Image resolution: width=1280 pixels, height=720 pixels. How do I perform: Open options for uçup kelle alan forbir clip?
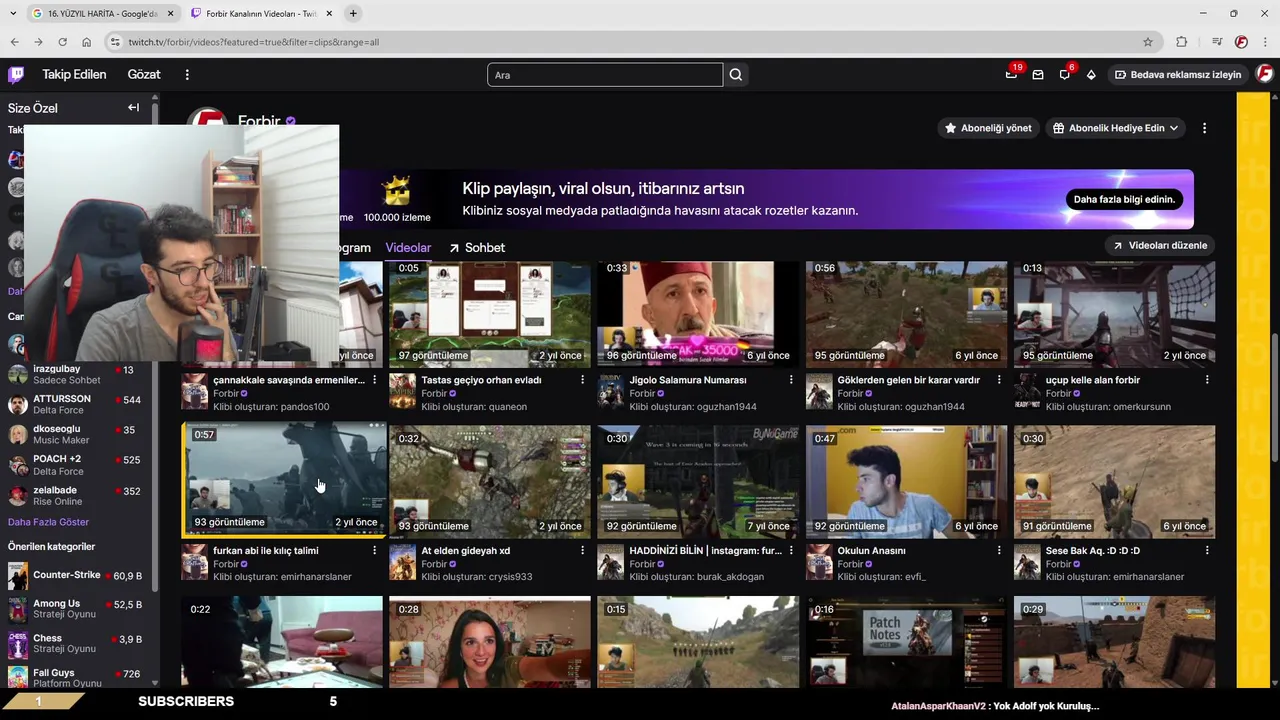(x=1207, y=380)
